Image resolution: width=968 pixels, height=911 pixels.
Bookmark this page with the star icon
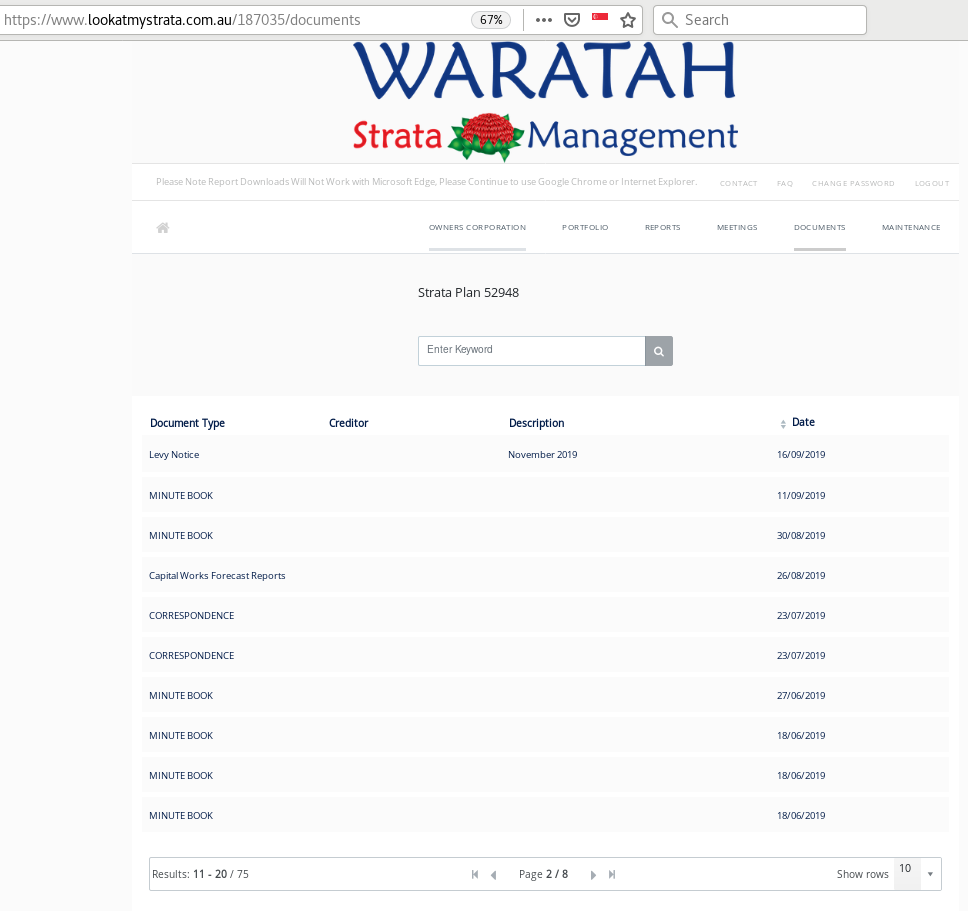pyautogui.click(x=628, y=20)
